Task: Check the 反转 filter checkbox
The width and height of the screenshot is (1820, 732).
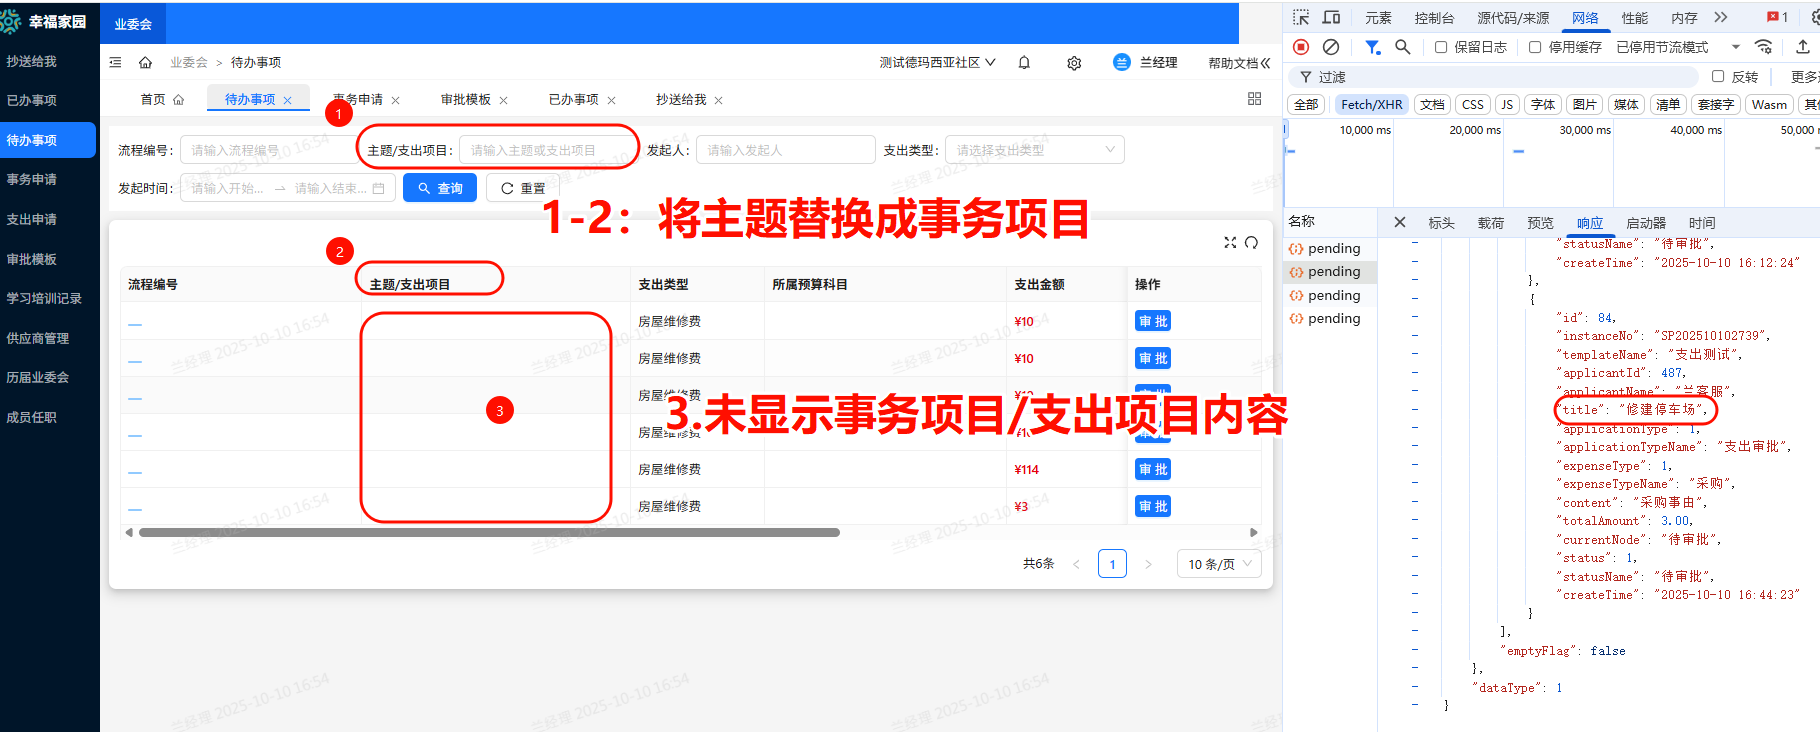Action: click(1718, 76)
